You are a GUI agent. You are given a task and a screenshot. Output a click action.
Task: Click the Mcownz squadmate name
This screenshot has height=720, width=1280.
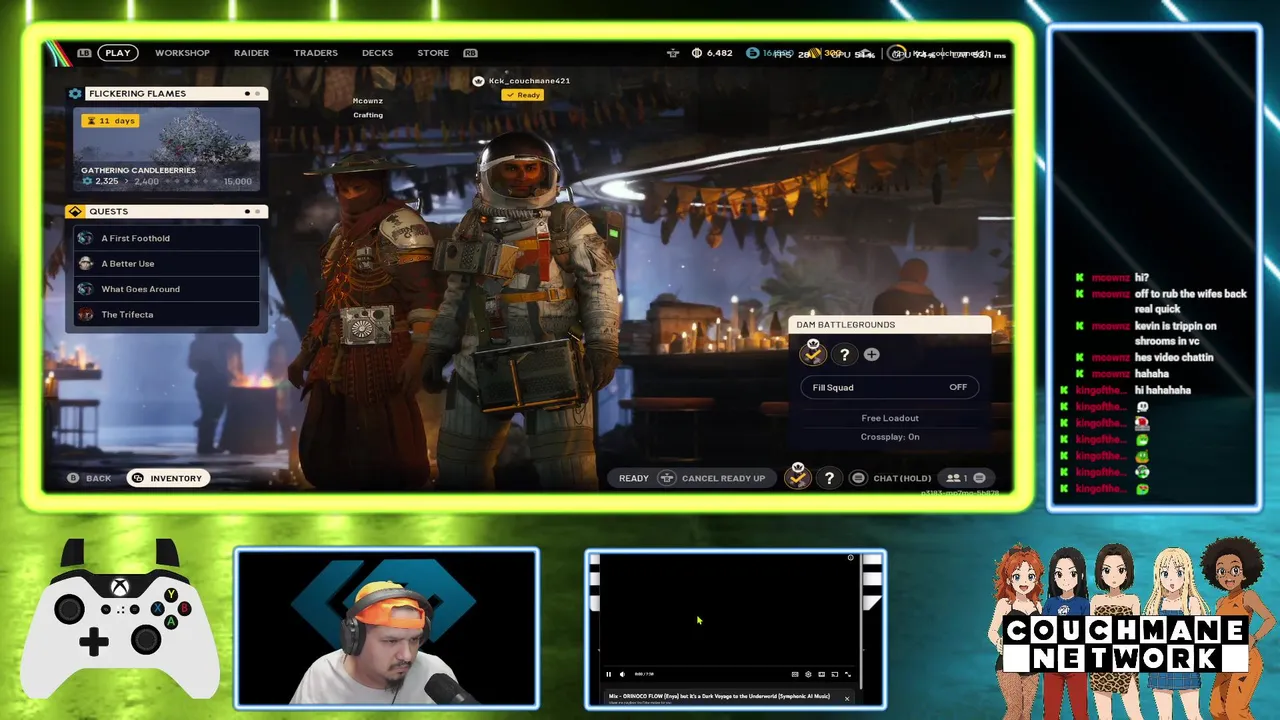click(368, 101)
